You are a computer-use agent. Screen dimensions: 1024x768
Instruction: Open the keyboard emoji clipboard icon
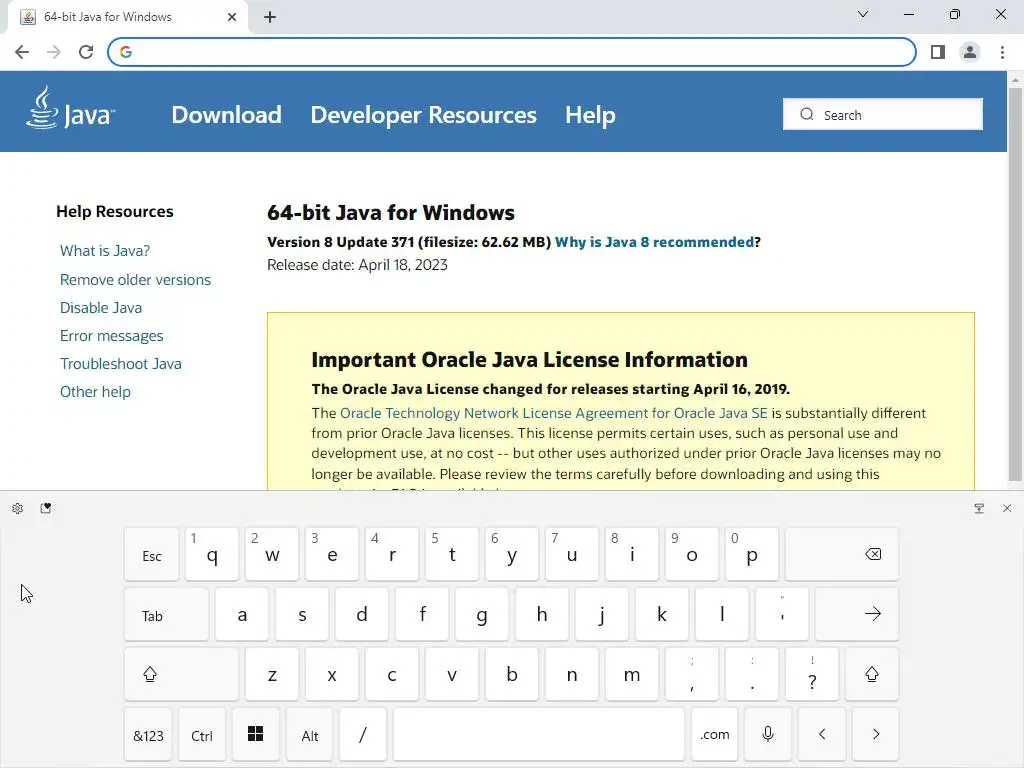46,508
